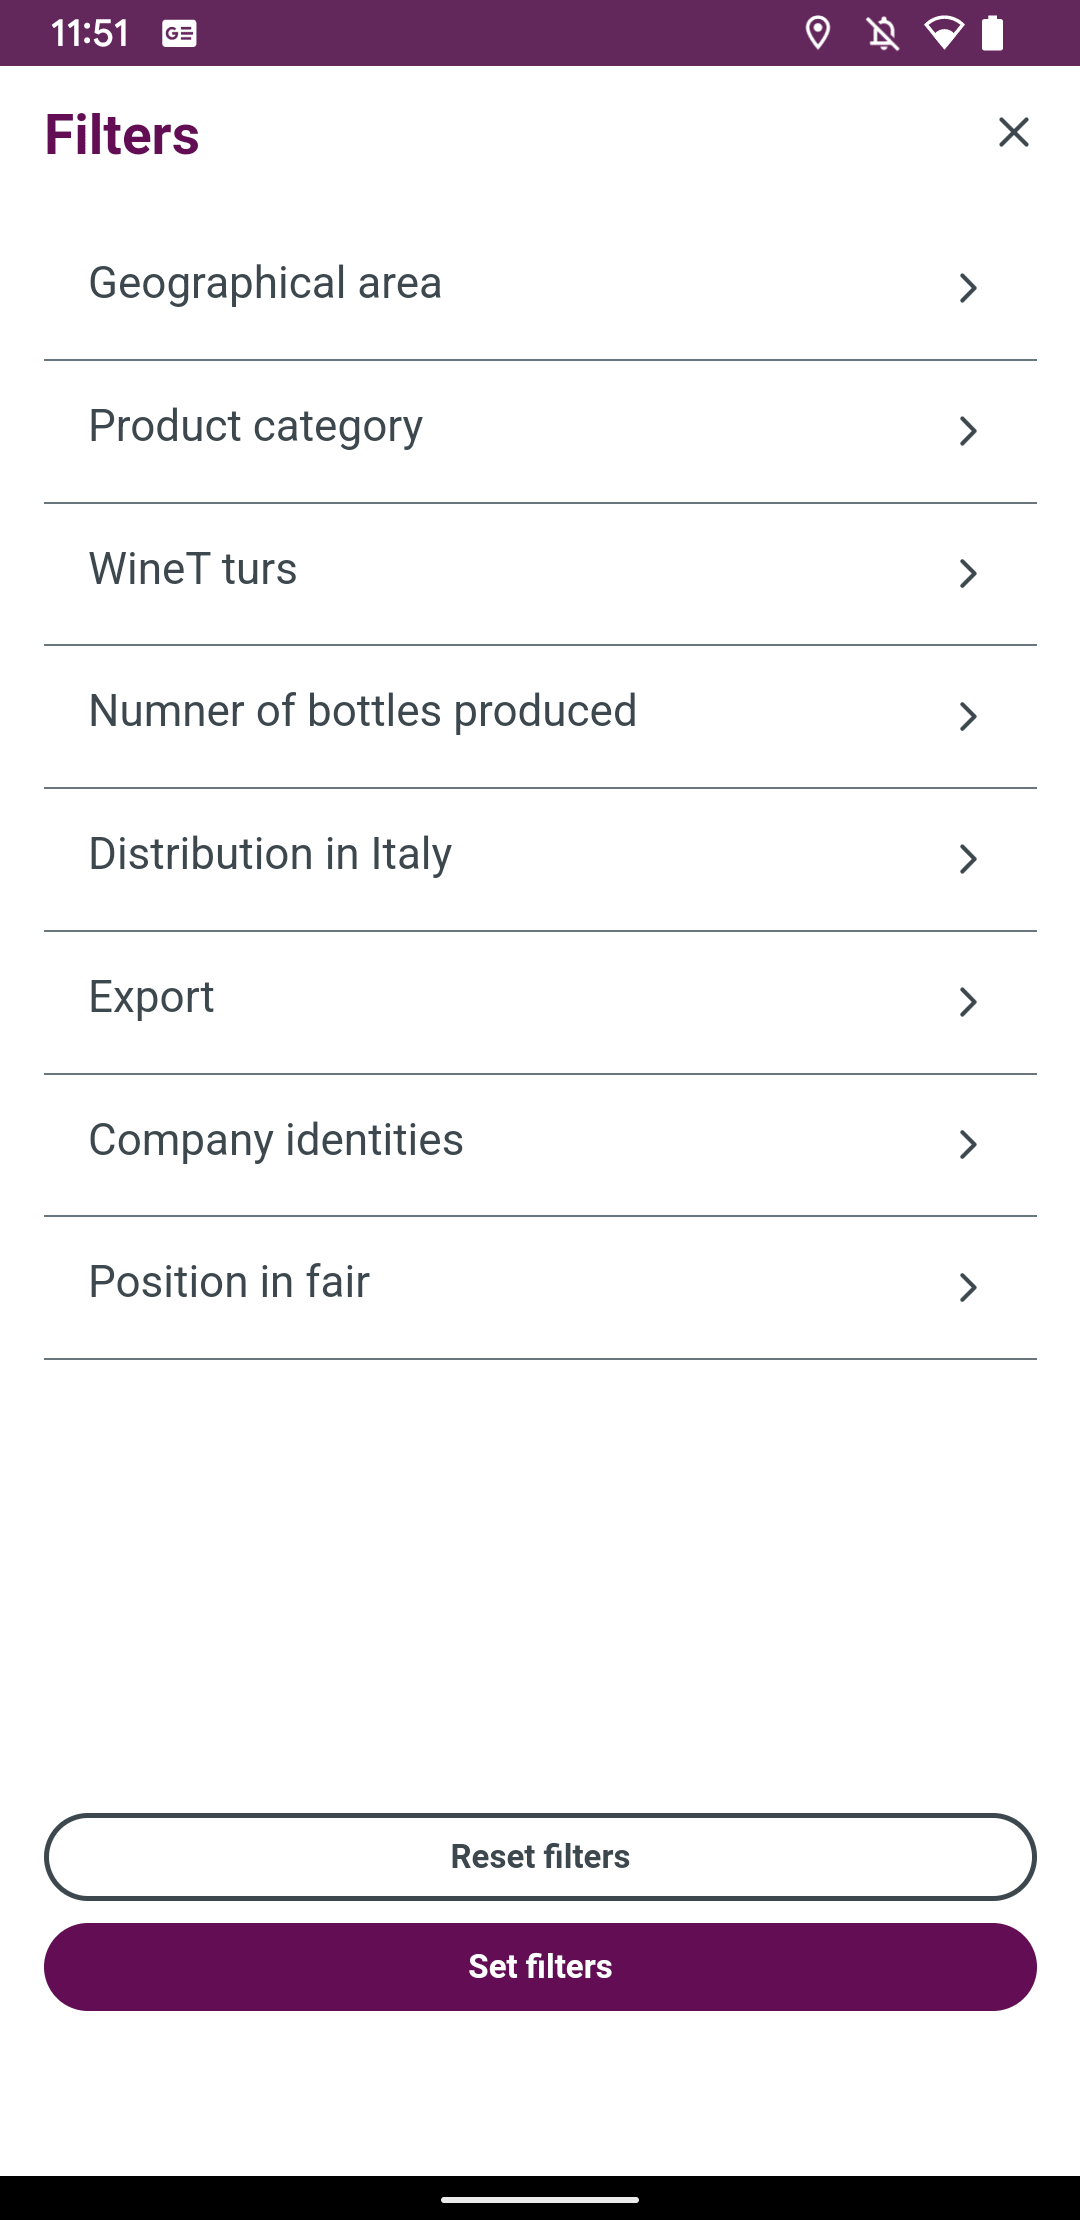Open the Distribution in Italy filter
Image resolution: width=1080 pixels, height=2220 pixels.
270,854
